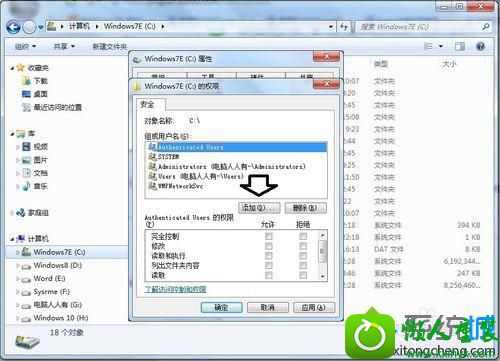Check Allow for 修改
This screenshot has width=500, height=361.
click(x=268, y=246)
